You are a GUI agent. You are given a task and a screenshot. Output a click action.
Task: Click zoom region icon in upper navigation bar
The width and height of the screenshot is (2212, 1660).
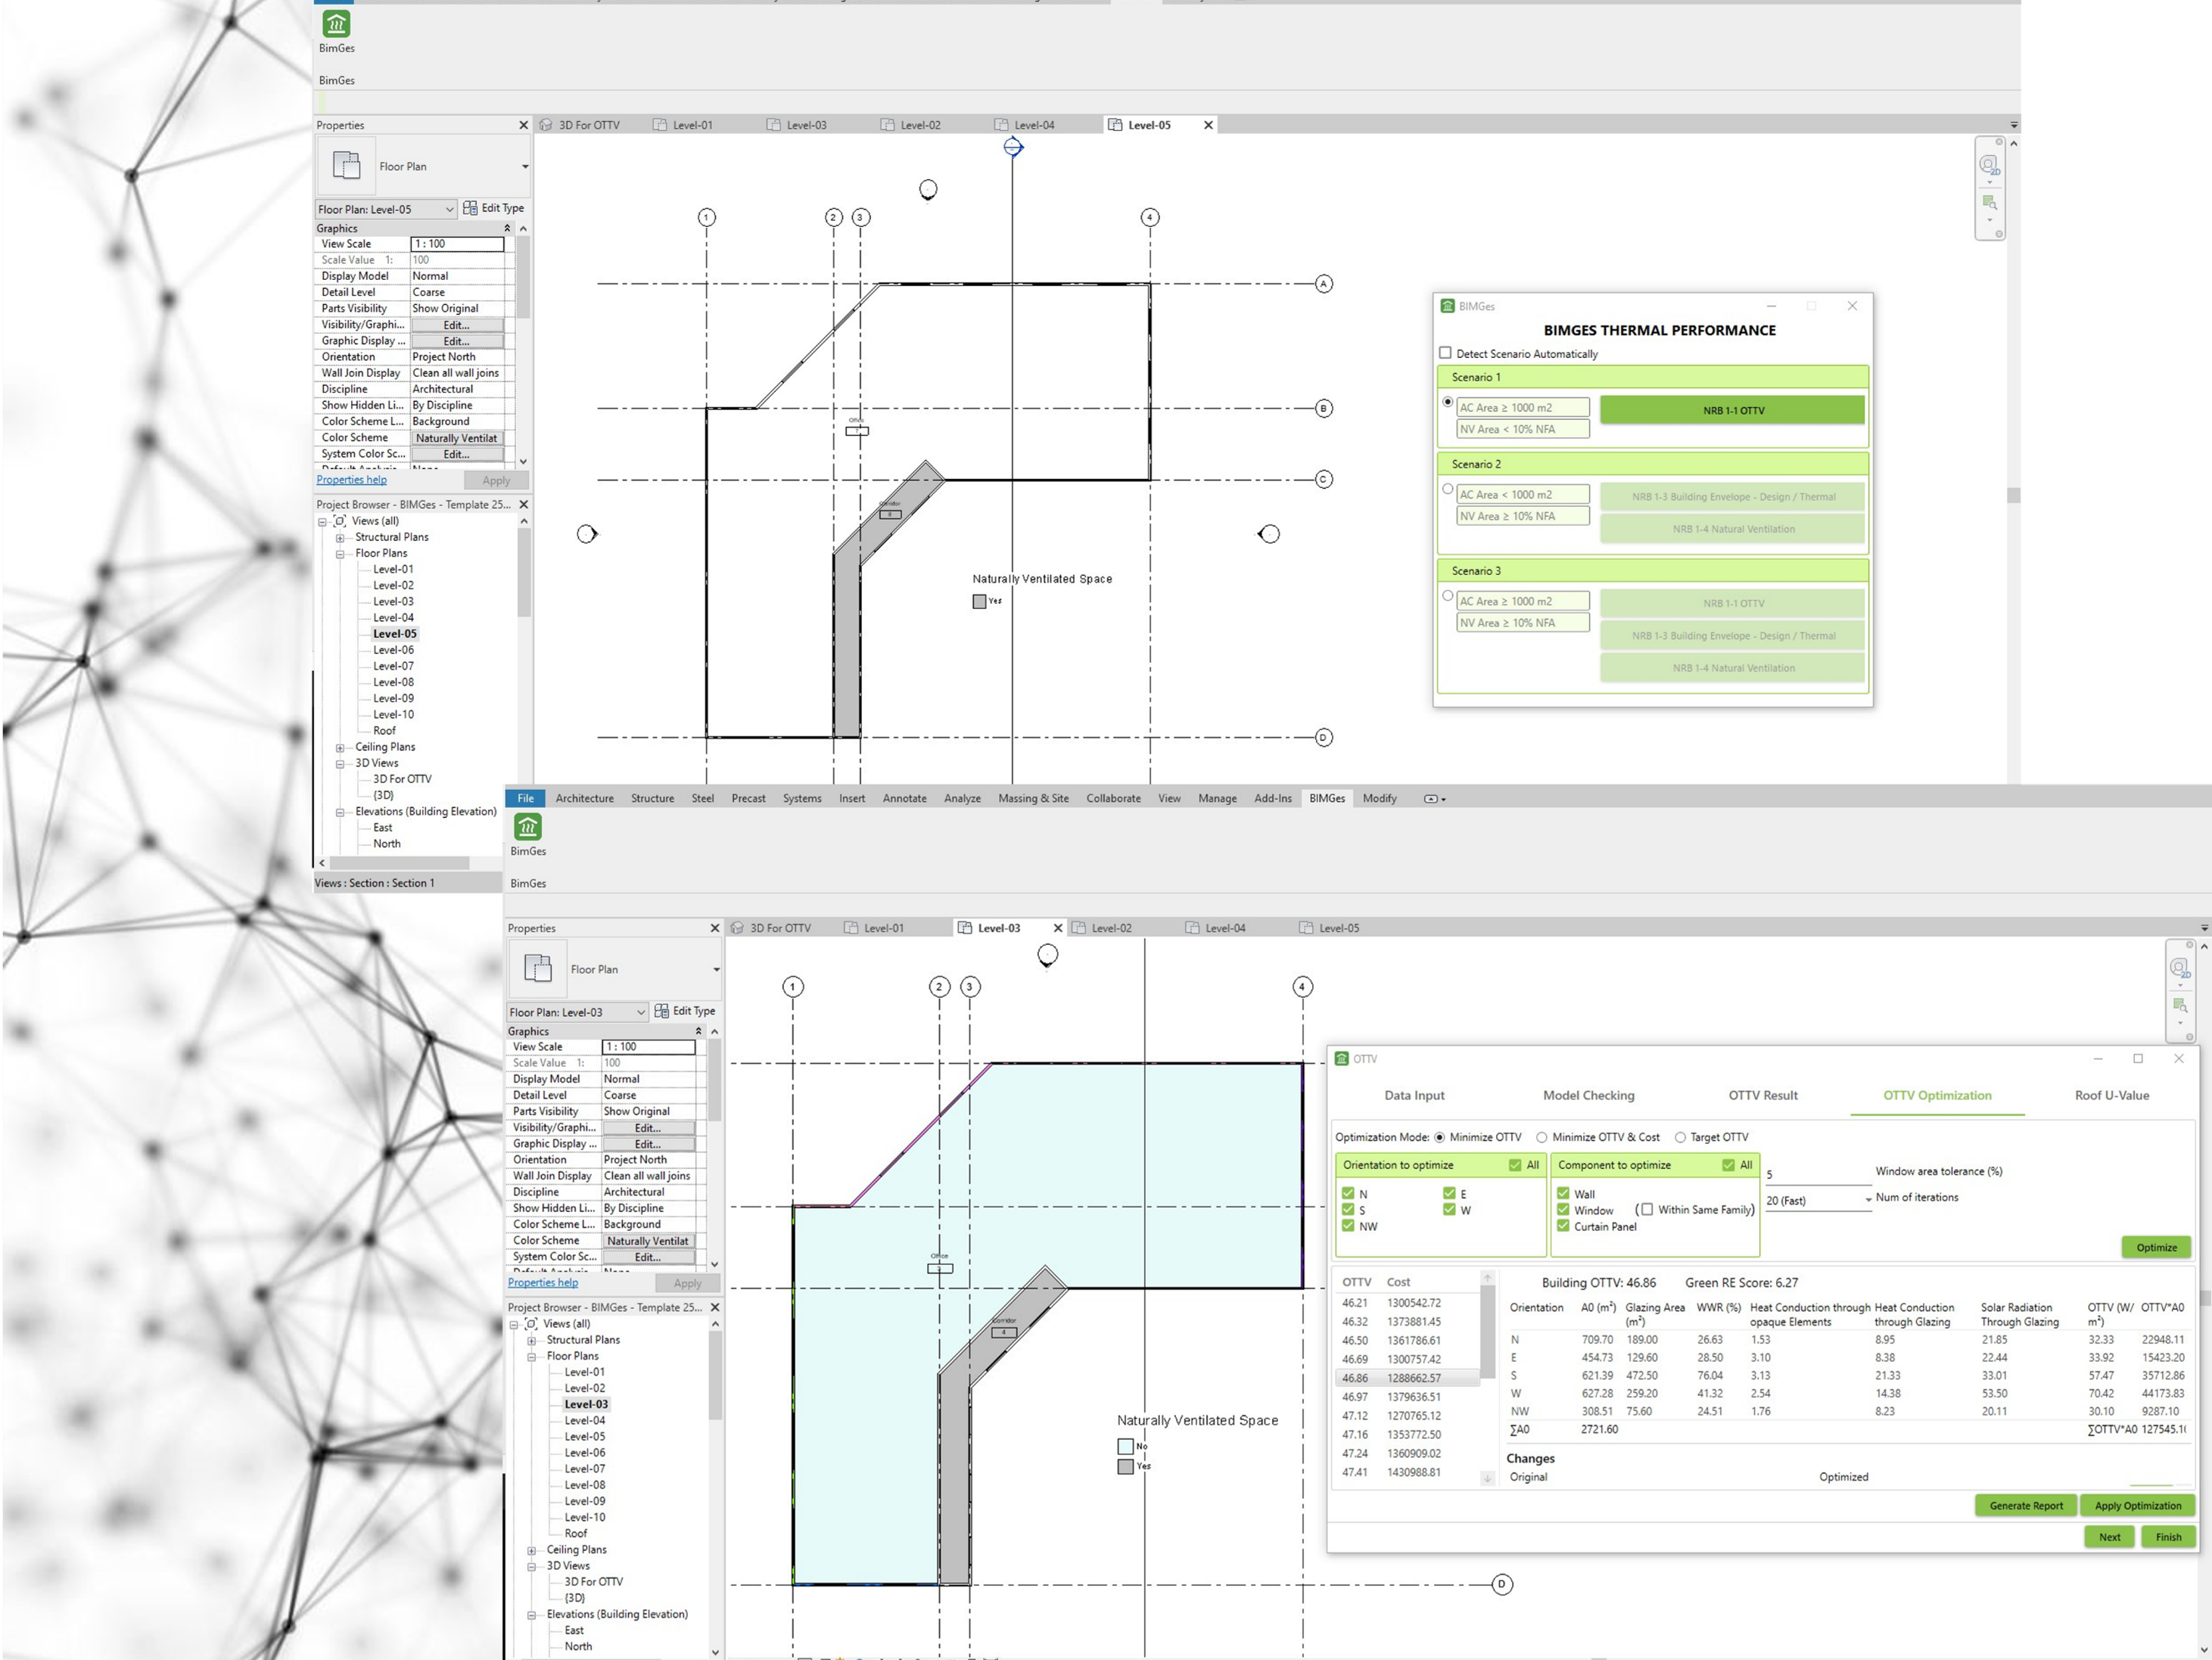tap(1989, 202)
